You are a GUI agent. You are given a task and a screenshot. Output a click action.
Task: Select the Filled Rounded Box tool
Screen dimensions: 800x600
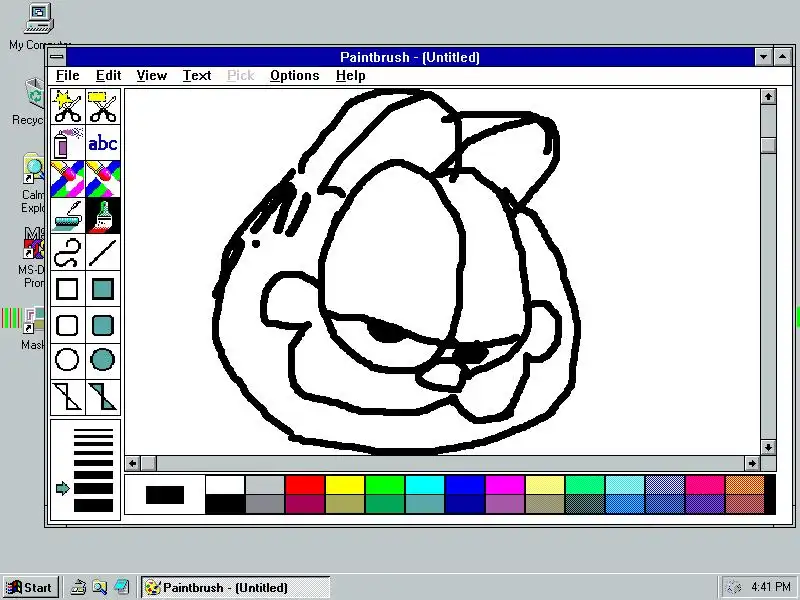point(103,325)
